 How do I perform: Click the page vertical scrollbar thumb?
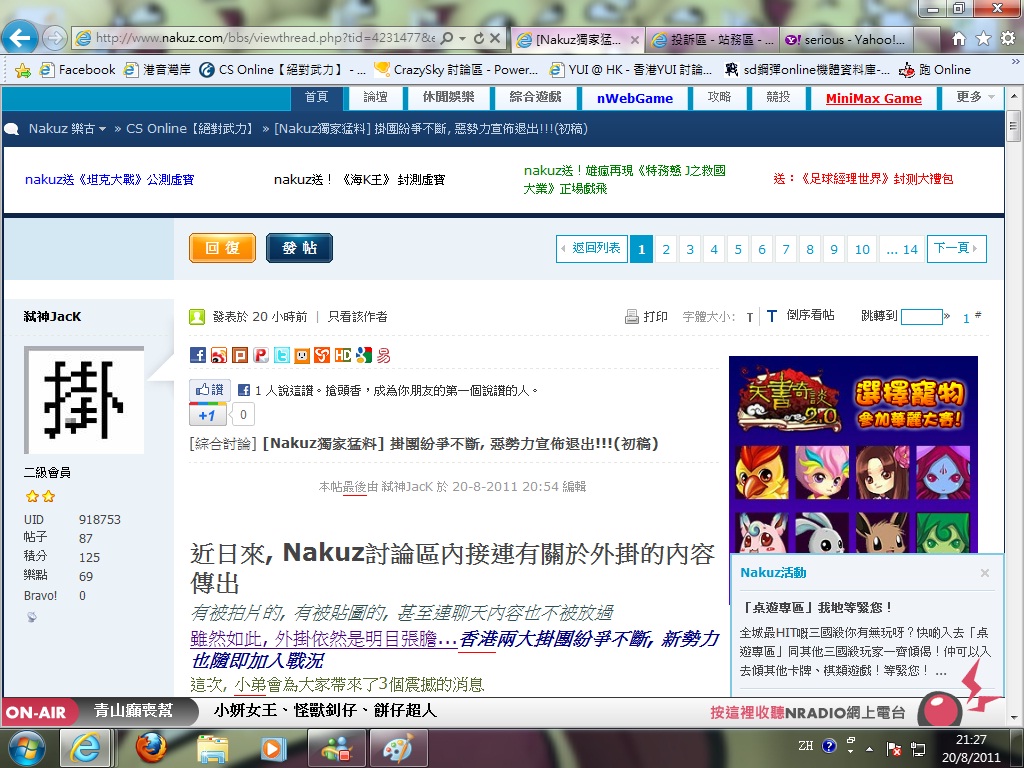click(x=1013, y=125)
